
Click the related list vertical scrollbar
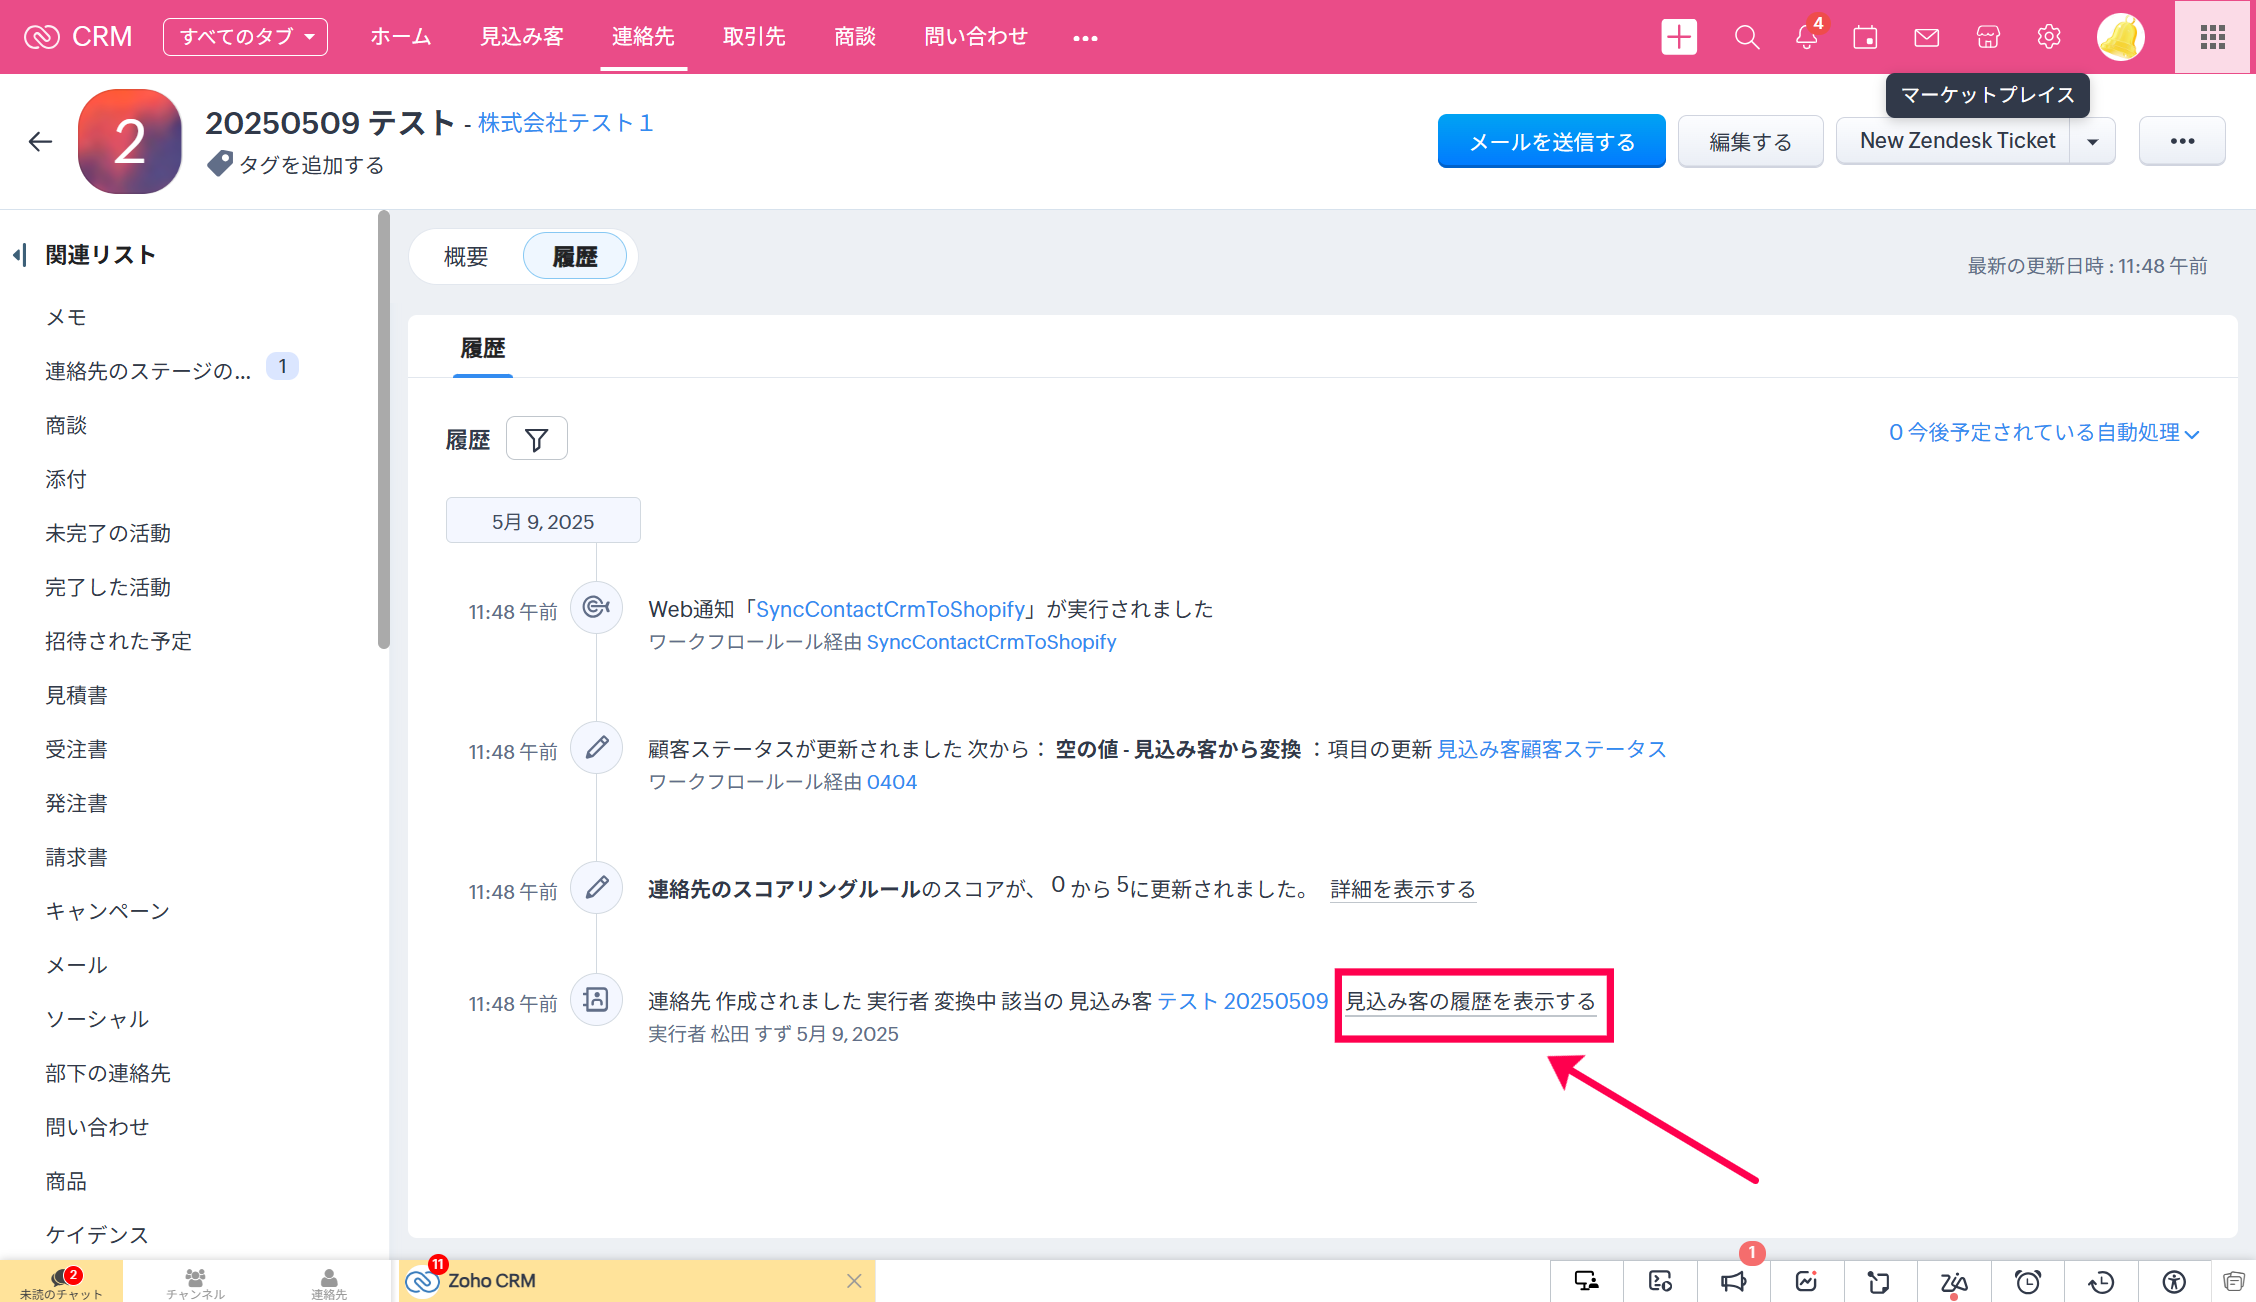(383, 430)
